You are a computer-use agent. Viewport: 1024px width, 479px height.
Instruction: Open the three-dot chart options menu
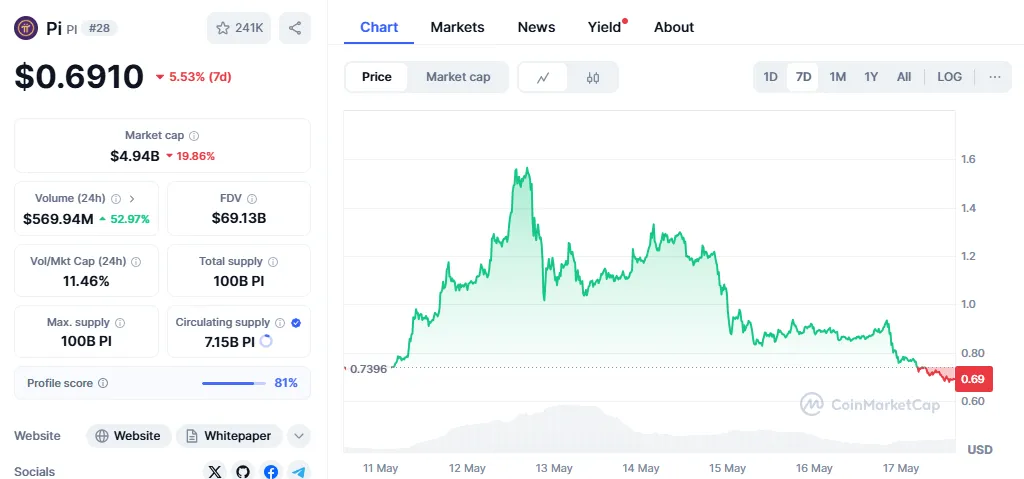(994, 77)
